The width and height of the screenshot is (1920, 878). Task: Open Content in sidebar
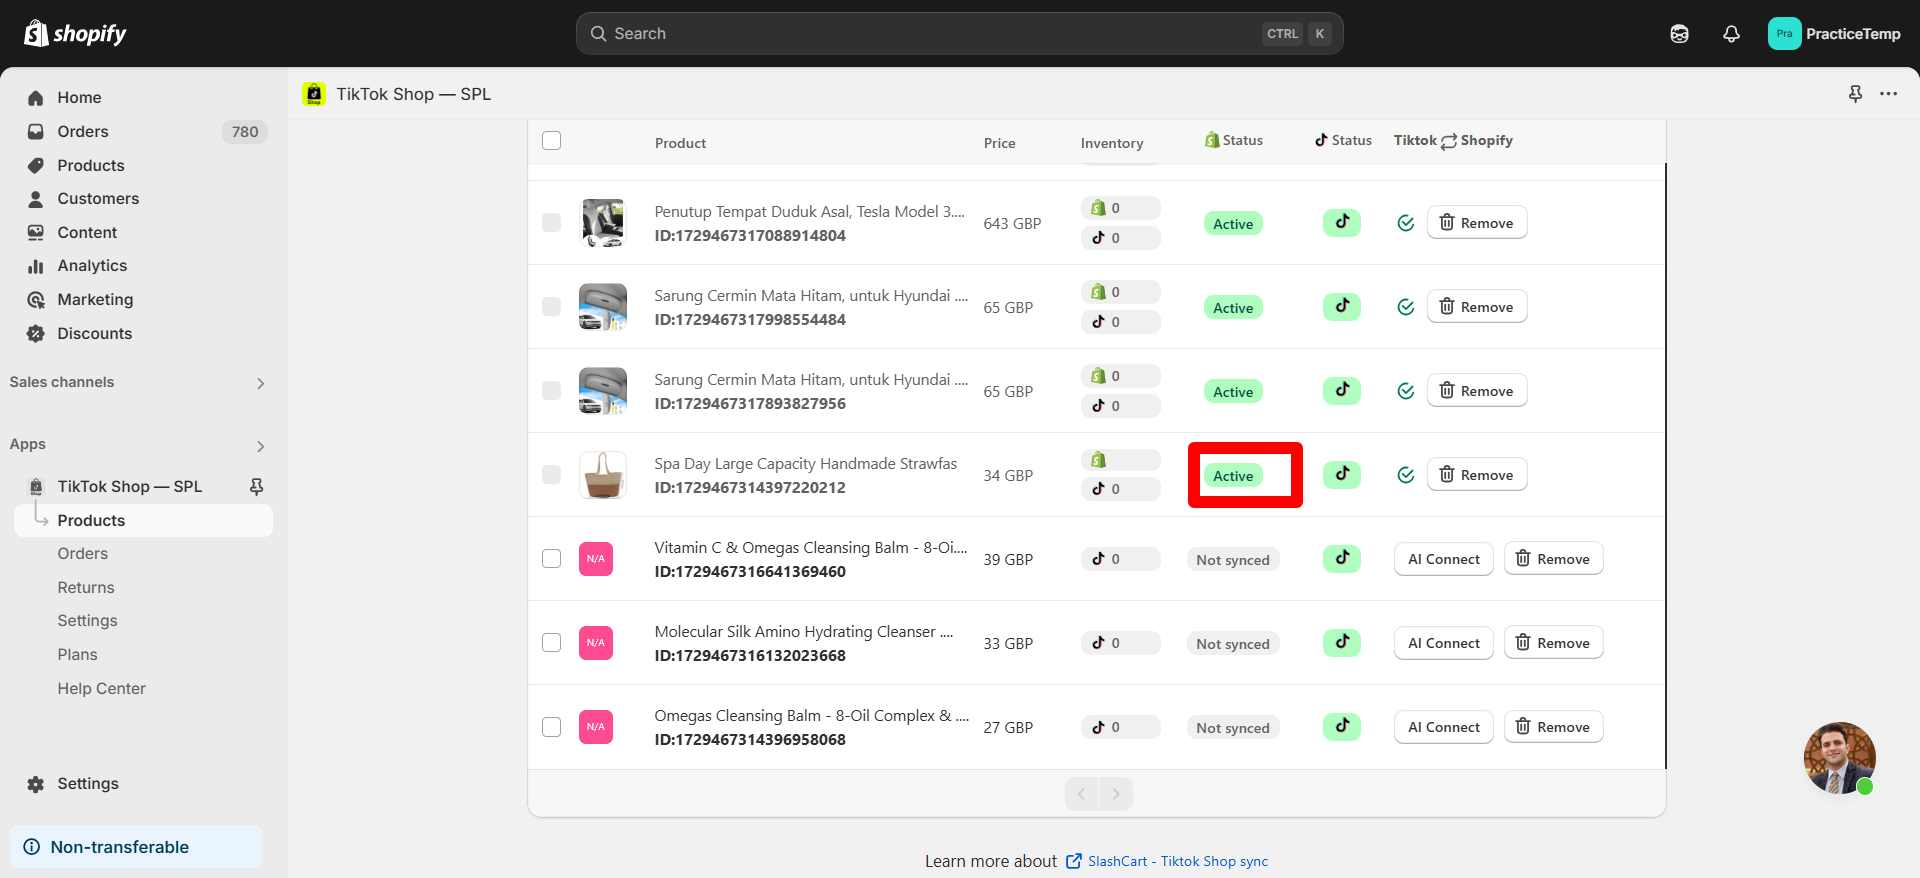87,232
